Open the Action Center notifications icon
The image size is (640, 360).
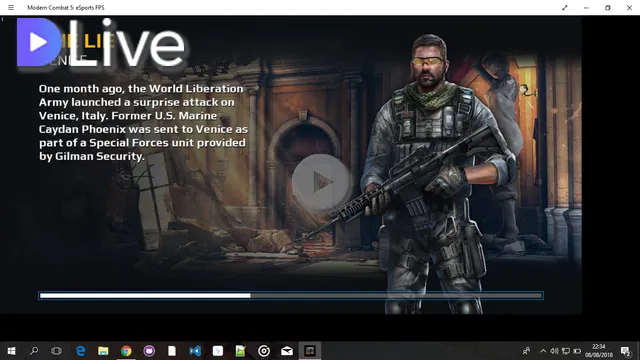pyautogui.click(x=625, y=351)
